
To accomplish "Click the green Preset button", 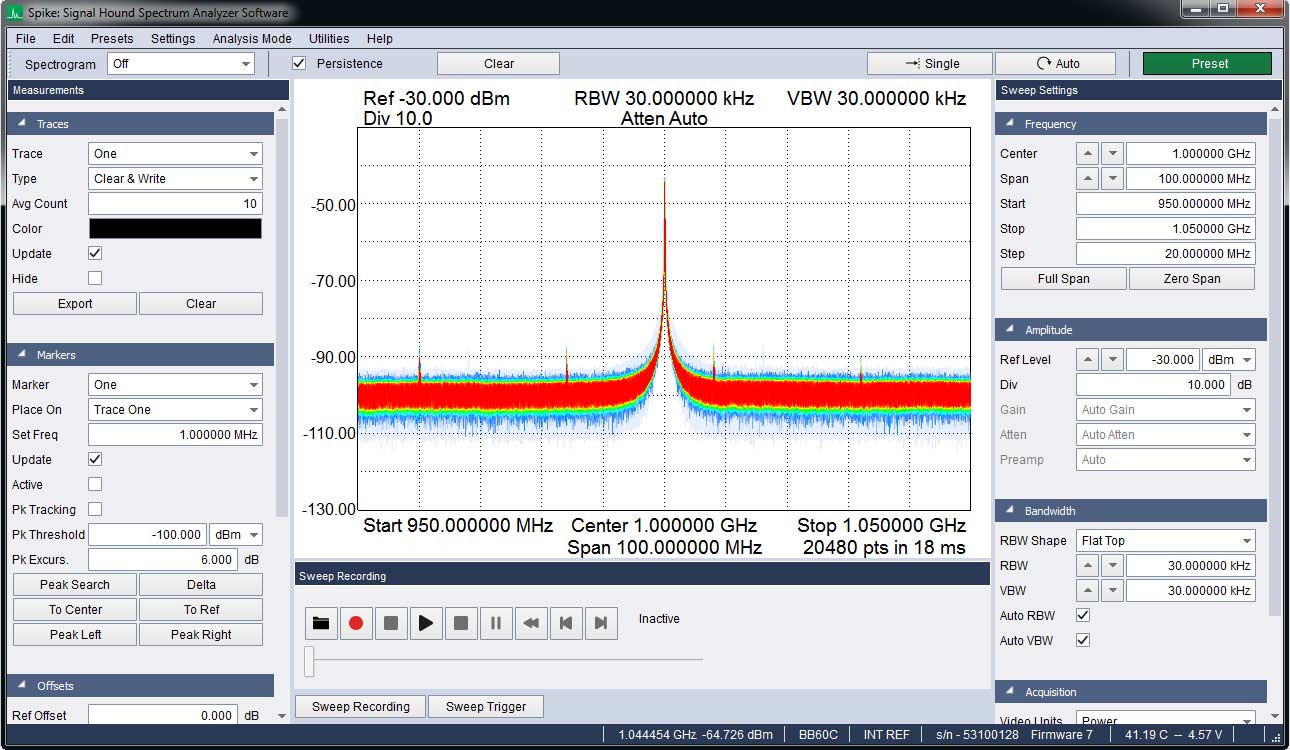I will point(1210,63).
